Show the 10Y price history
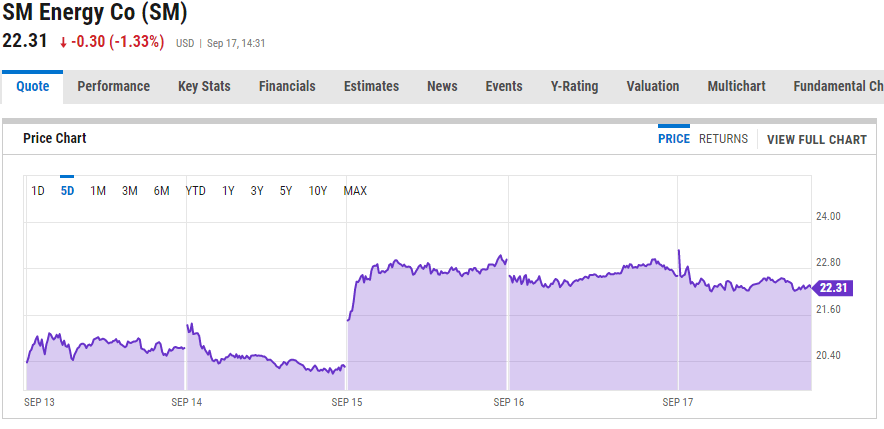 [317, 191]
